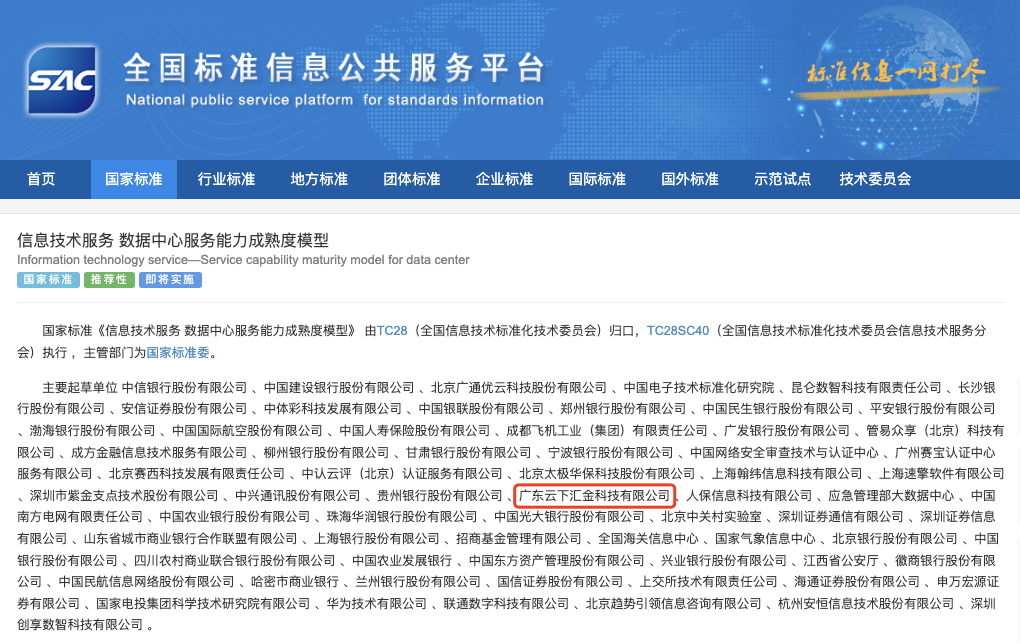Click the platform title 全国标准信息公共服务平台
The height and width of the screenshot is (643, 1020).
tap(334, 68)
